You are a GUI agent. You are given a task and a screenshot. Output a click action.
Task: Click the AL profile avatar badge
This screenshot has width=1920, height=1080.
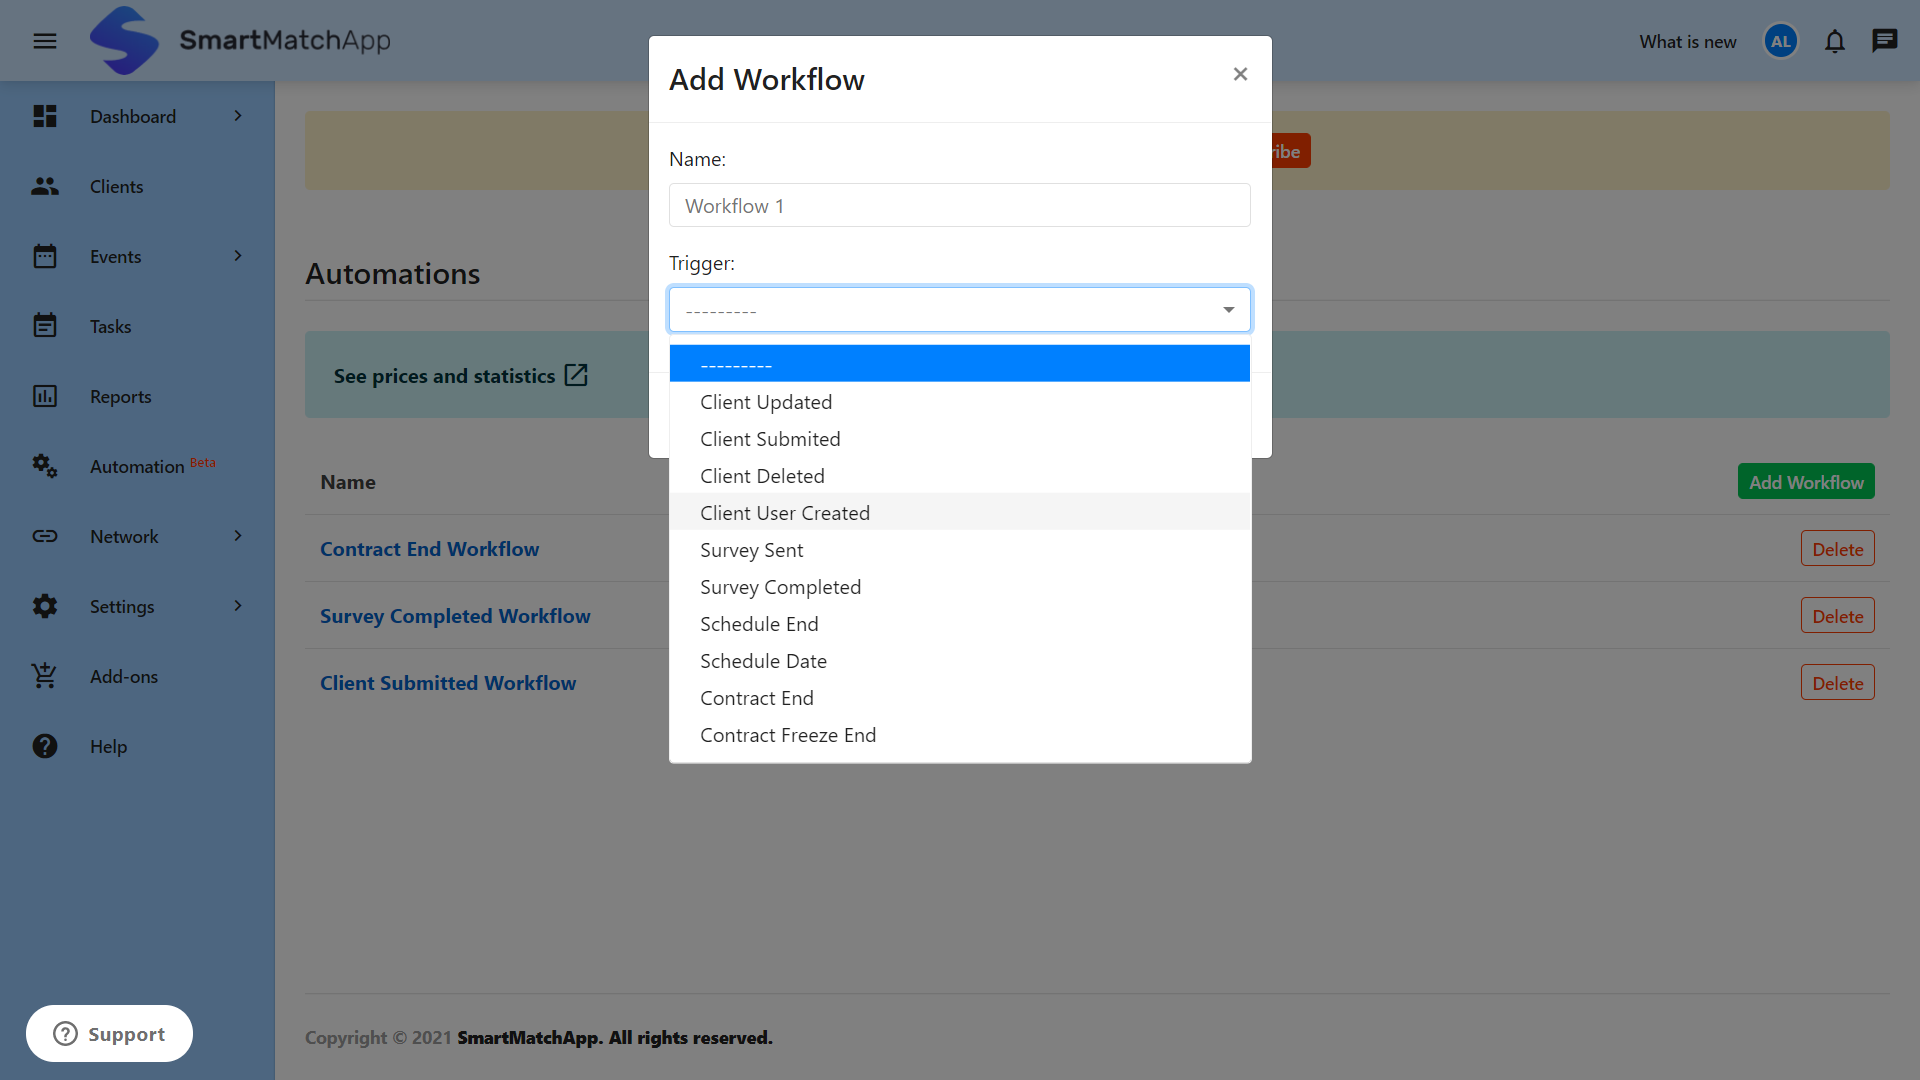[x=1781, y=41]
